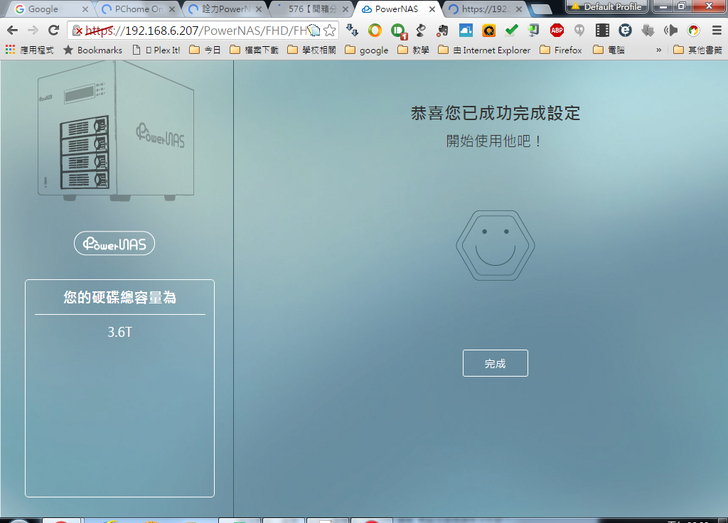Click the dark circle e extension icon
This screenshot has height=523, width=728.
pyautogui.click(x=625, y=31)
